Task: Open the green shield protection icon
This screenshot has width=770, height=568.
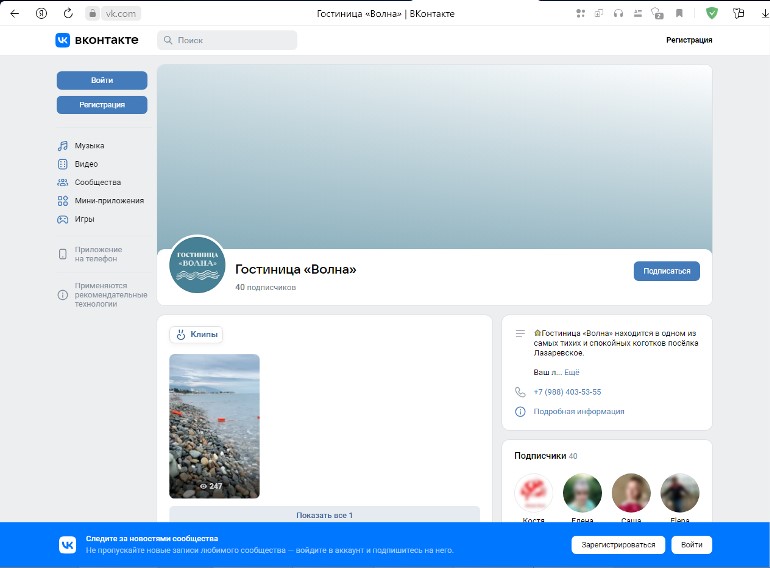Action: [x=712, y=14]
